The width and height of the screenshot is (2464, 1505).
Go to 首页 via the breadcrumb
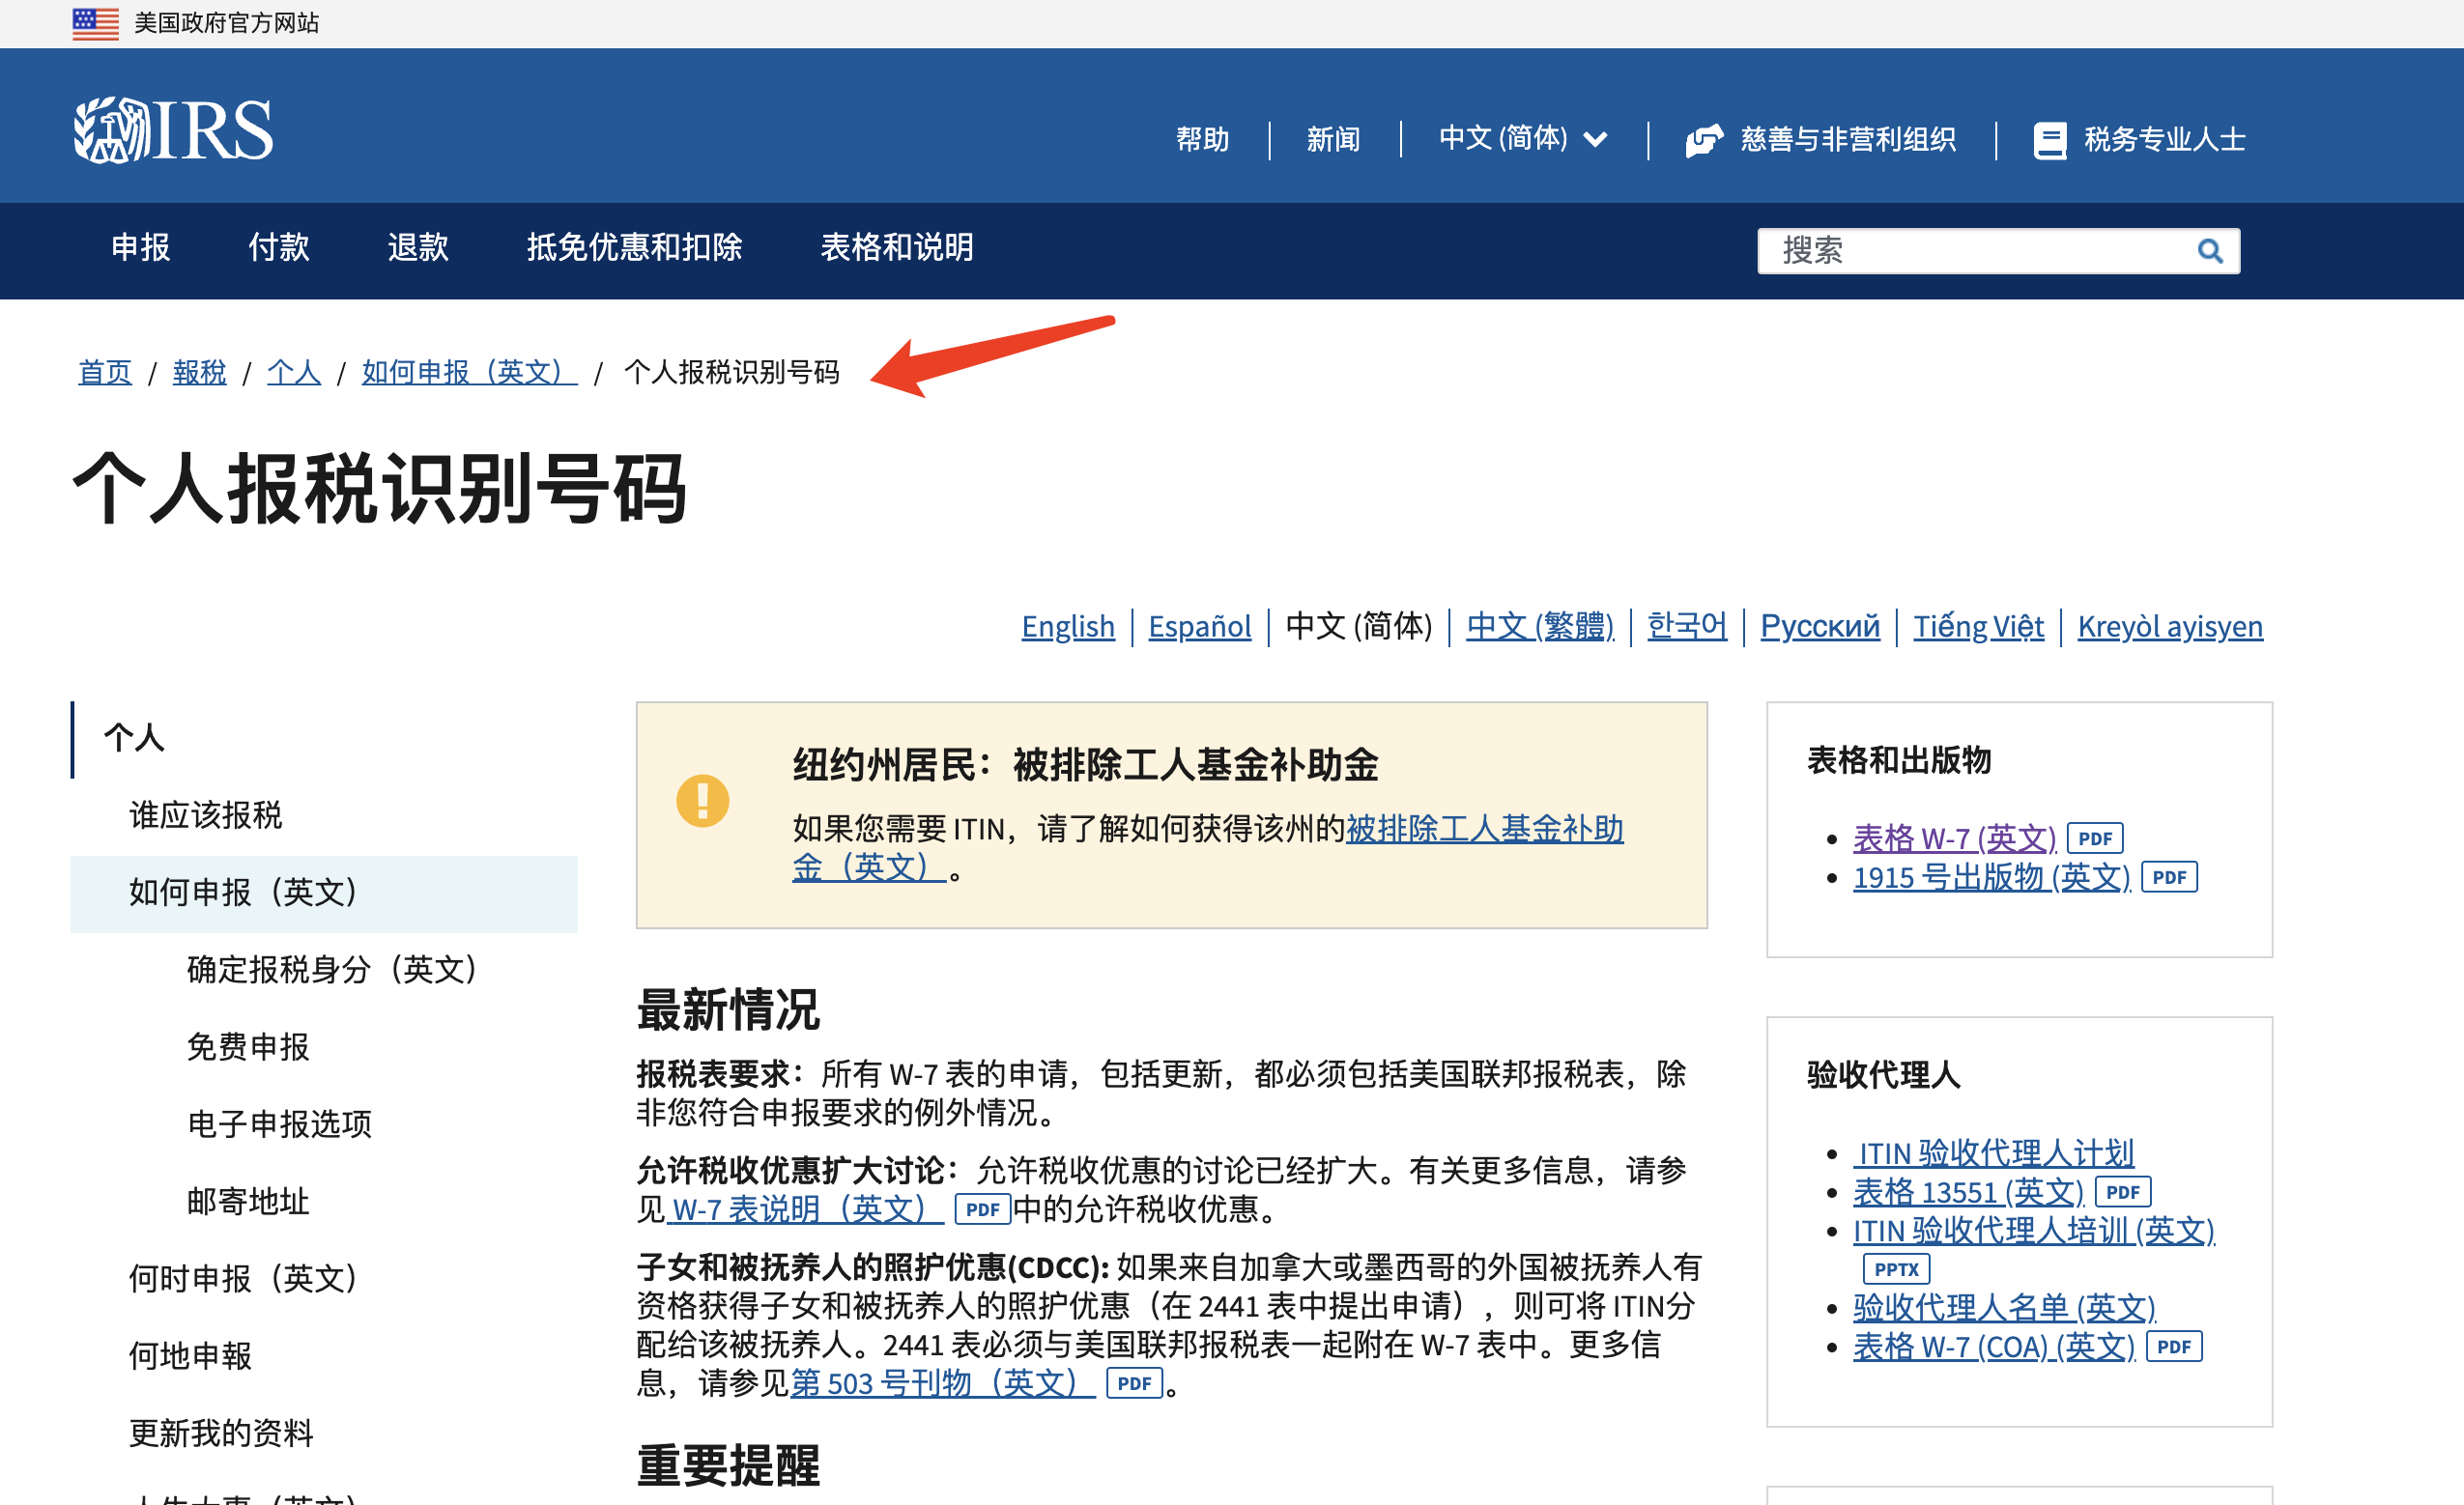point(104,371)
